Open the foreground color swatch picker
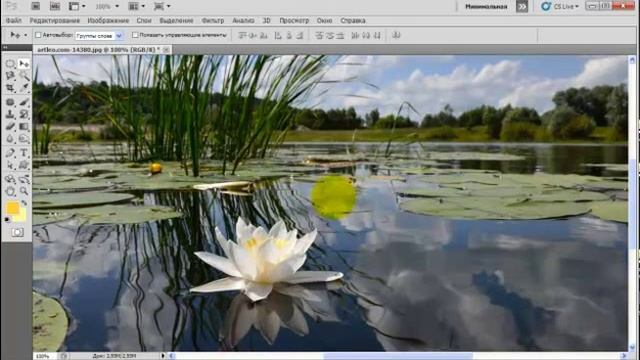The width and height of the screenshot is (640, 360). 12,208
